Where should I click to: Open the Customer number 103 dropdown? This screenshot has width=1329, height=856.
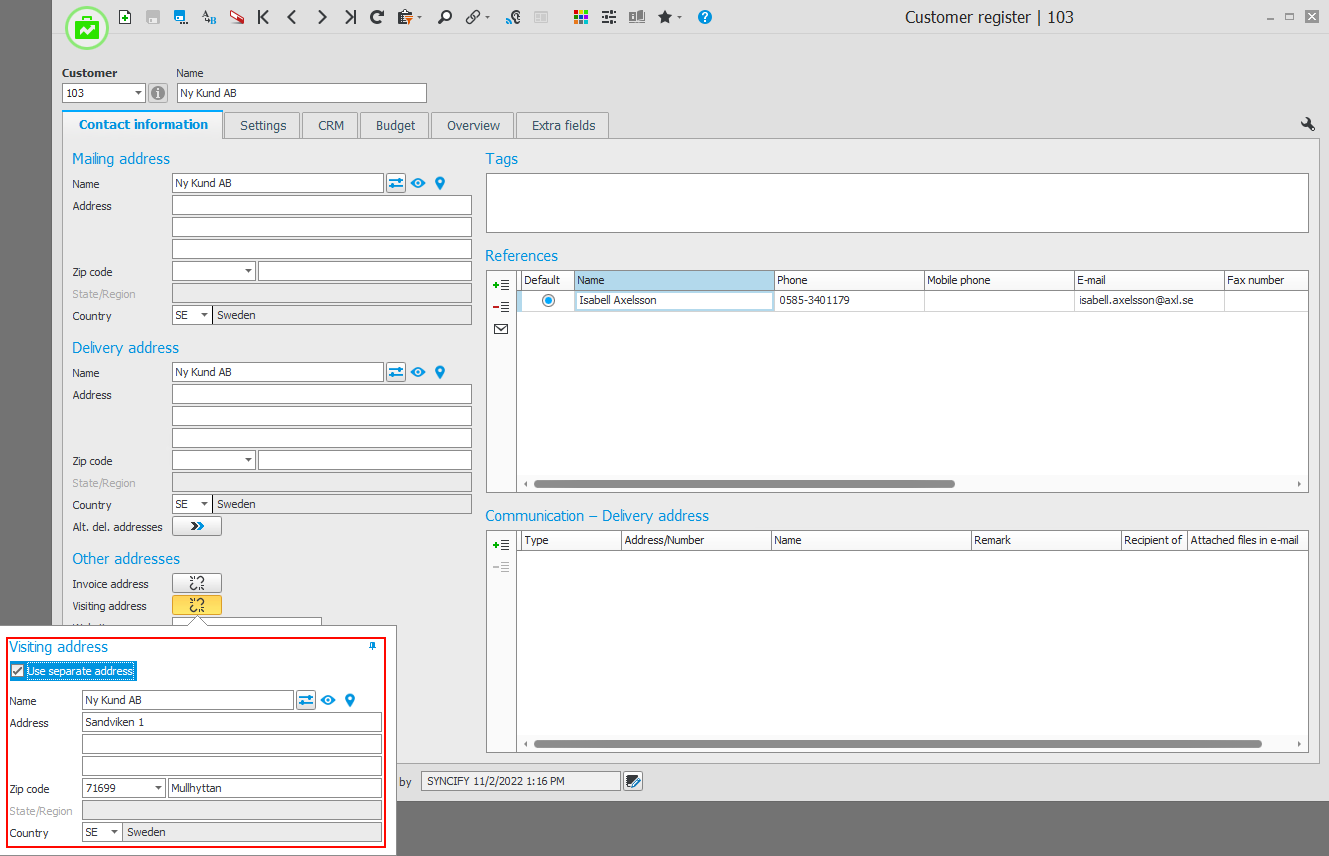tap(137, 93)
